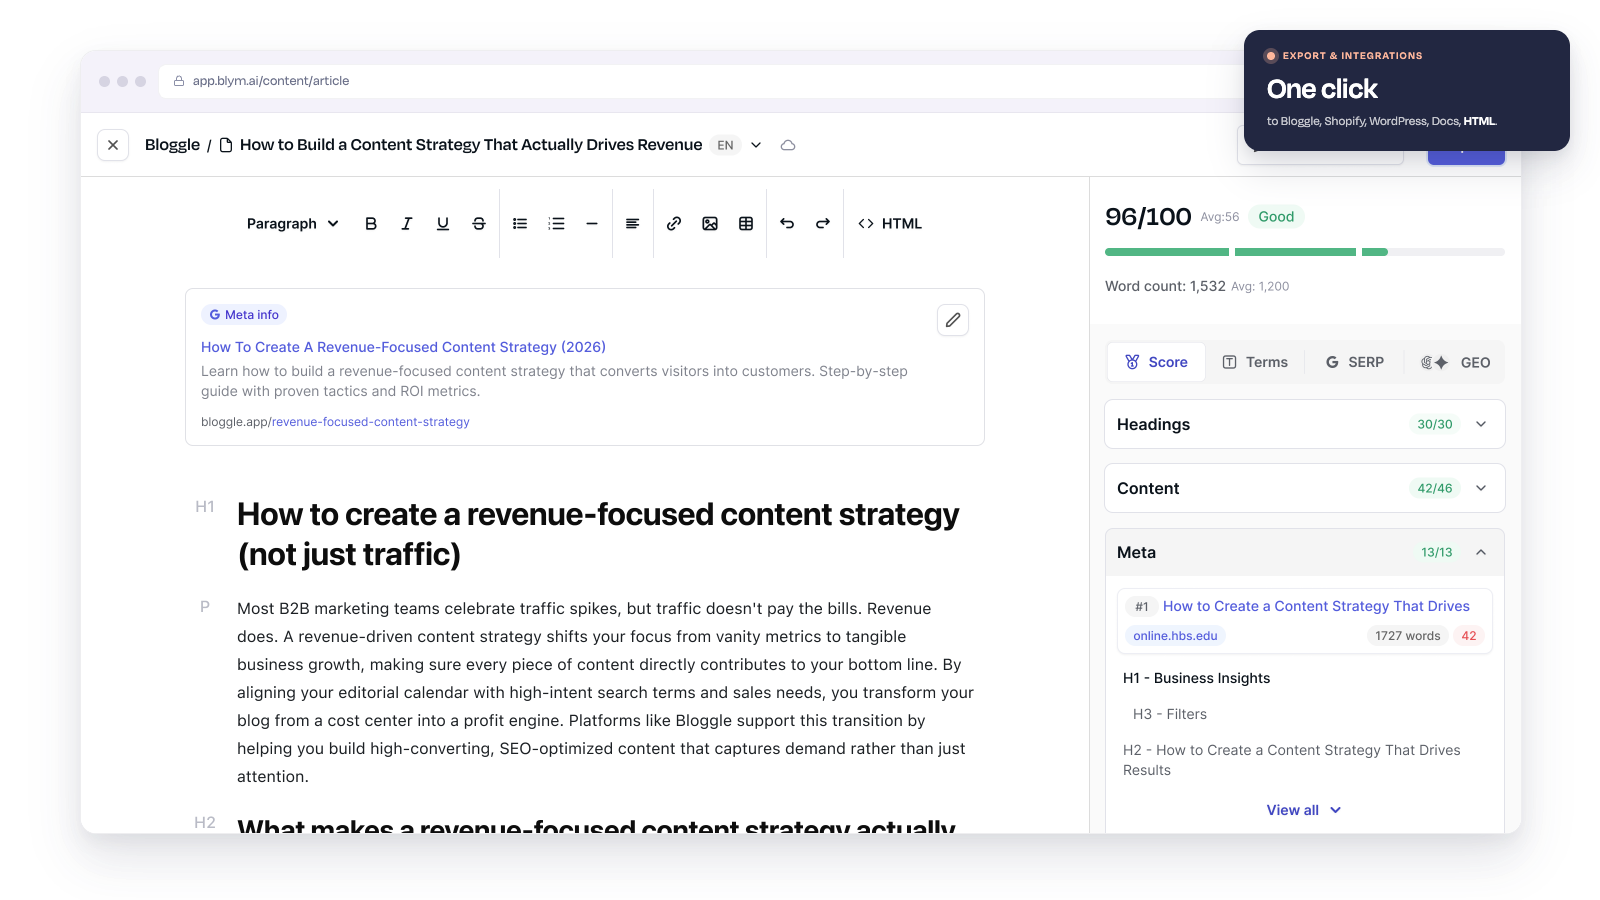Click the '#1' rank badge
This screenshot has height=900, width=1600.
[x=1142, y=606]
